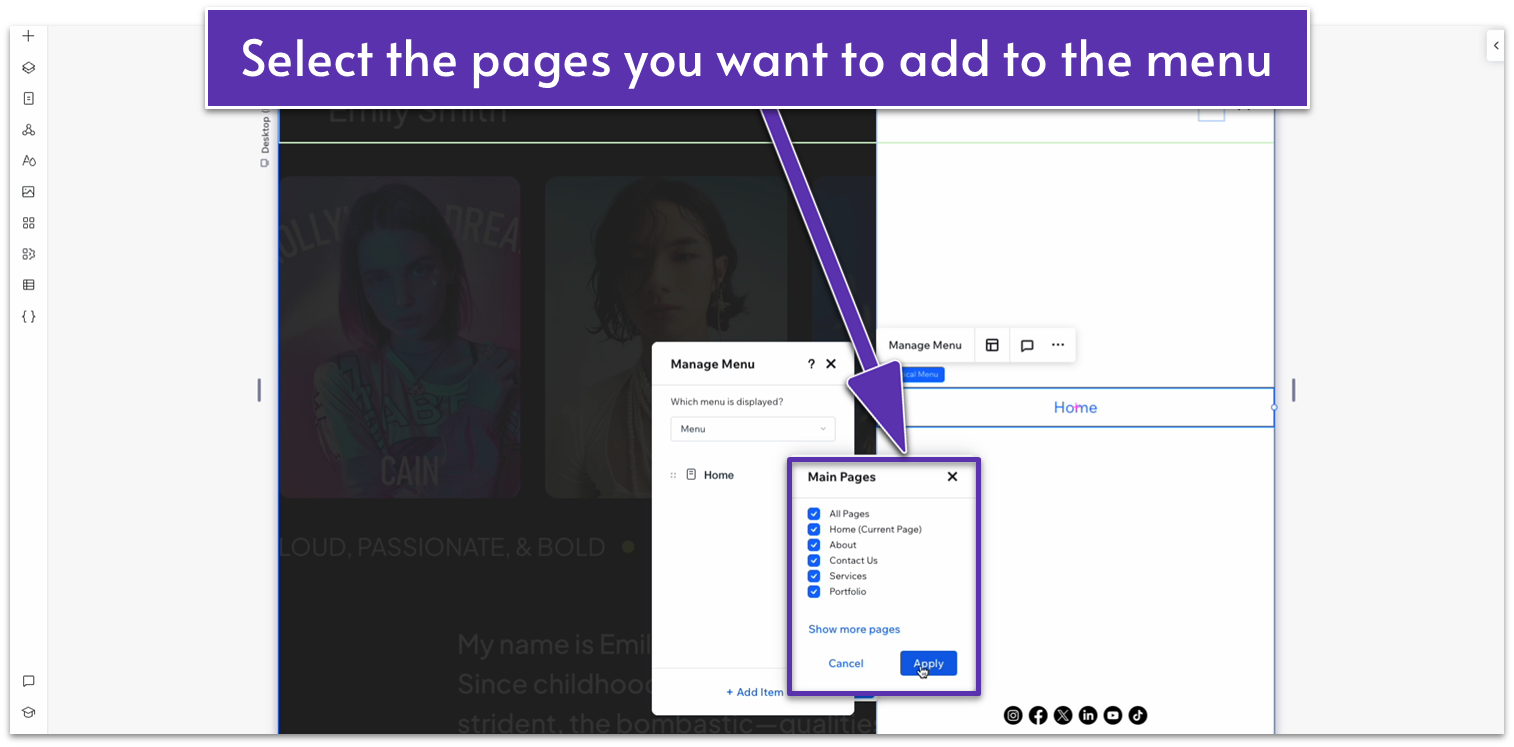Screen dimensions: 1514x747
Task: Click the Cancel button
Action: (x=846, y=663)
